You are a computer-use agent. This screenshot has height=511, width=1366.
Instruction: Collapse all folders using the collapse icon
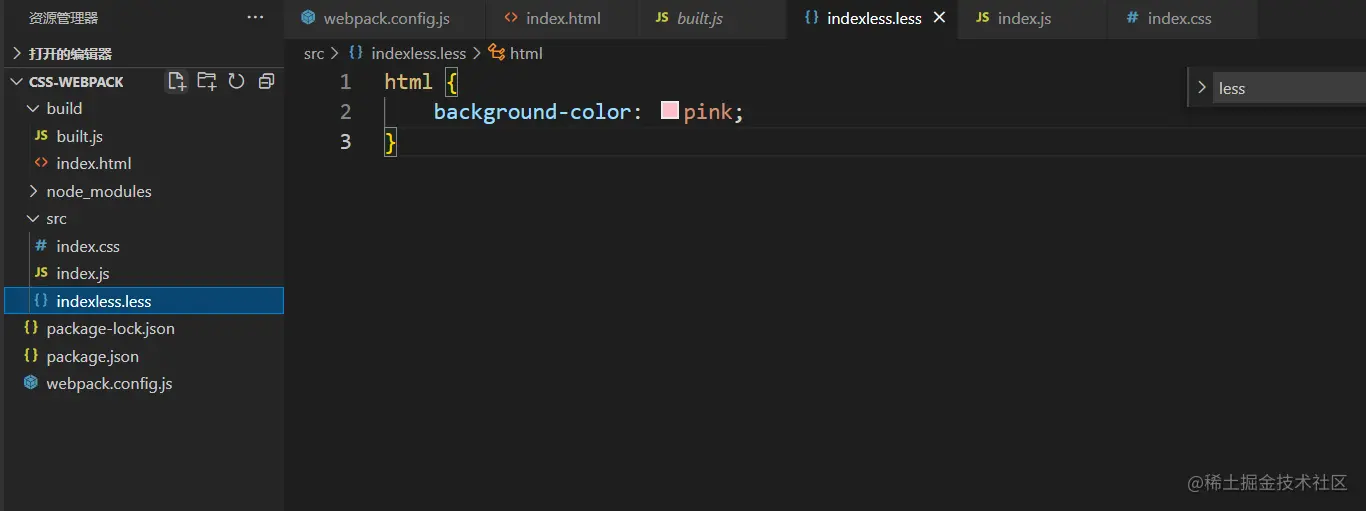[266, 81]
